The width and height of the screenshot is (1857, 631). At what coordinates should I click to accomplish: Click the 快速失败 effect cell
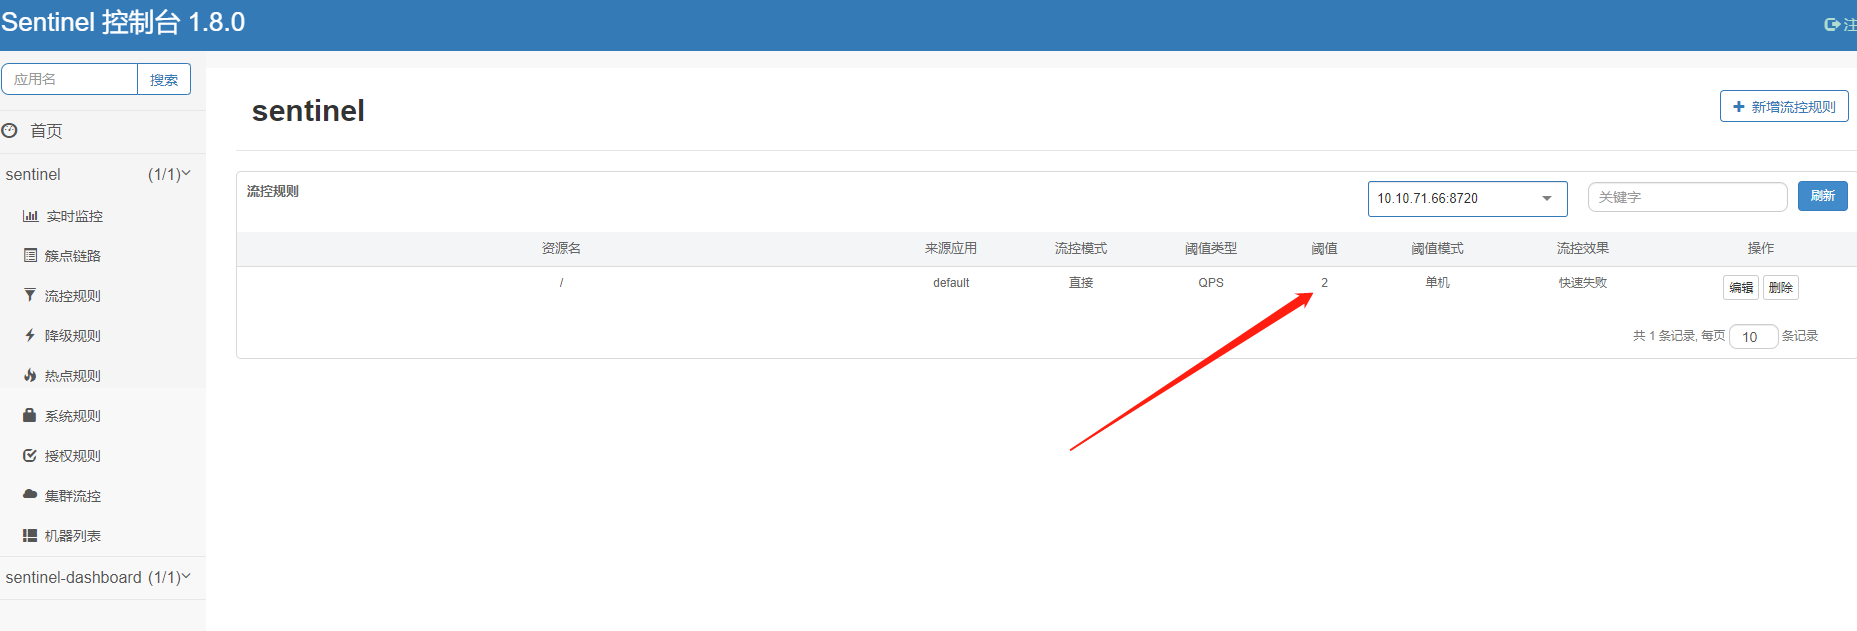tap(1582, 283)
